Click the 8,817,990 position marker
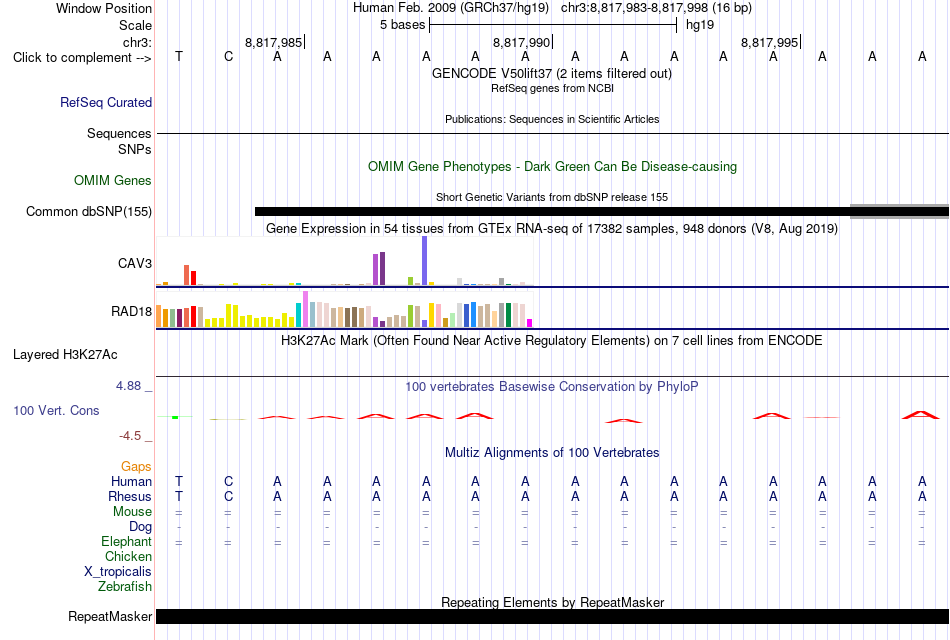Screen dimensions: 950x640 coord(522,42)
